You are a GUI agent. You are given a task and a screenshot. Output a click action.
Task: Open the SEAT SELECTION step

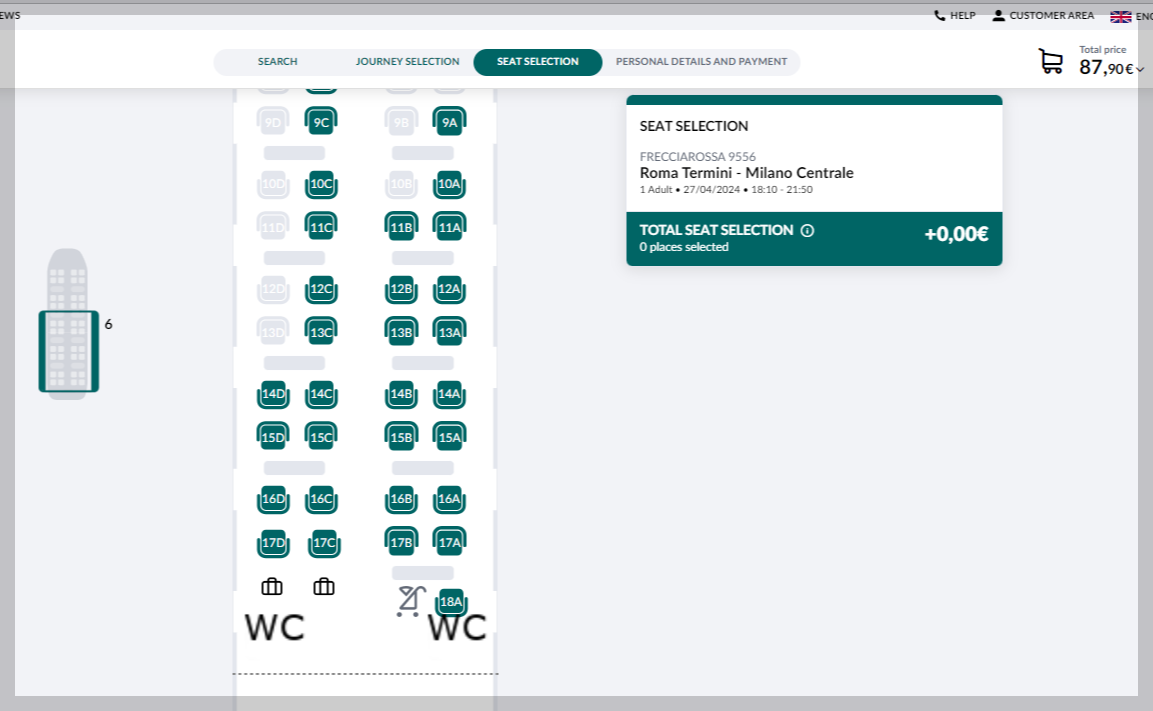pyautogui.click(x=538, y=62)
